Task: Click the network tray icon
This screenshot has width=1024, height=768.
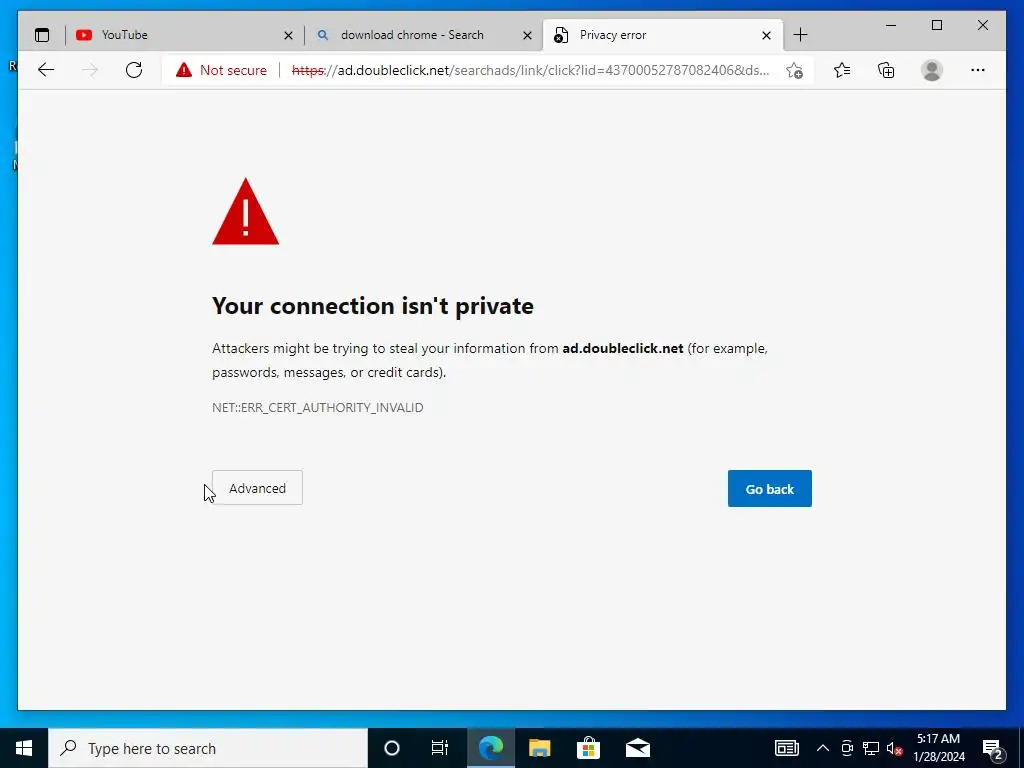Action: (x=871, y=748)
